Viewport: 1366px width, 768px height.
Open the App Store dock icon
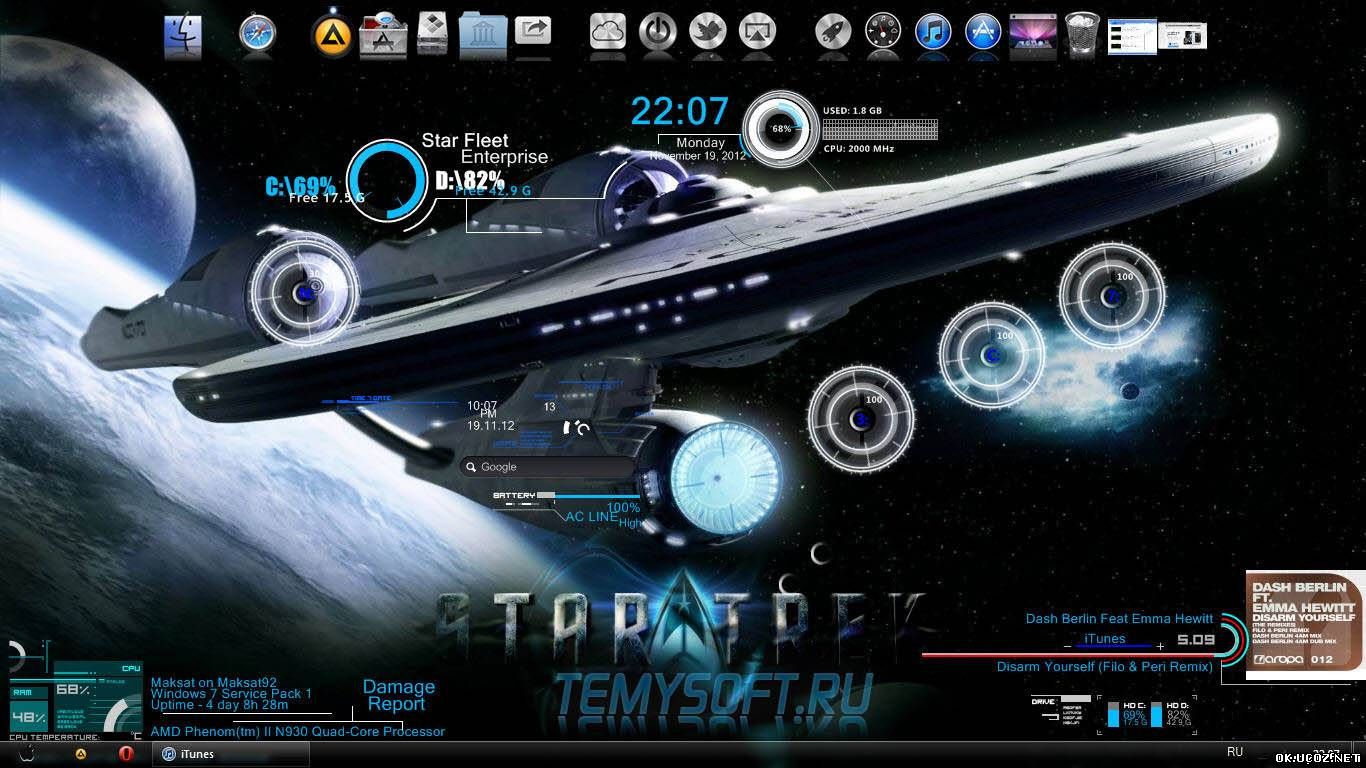(983, 32)
